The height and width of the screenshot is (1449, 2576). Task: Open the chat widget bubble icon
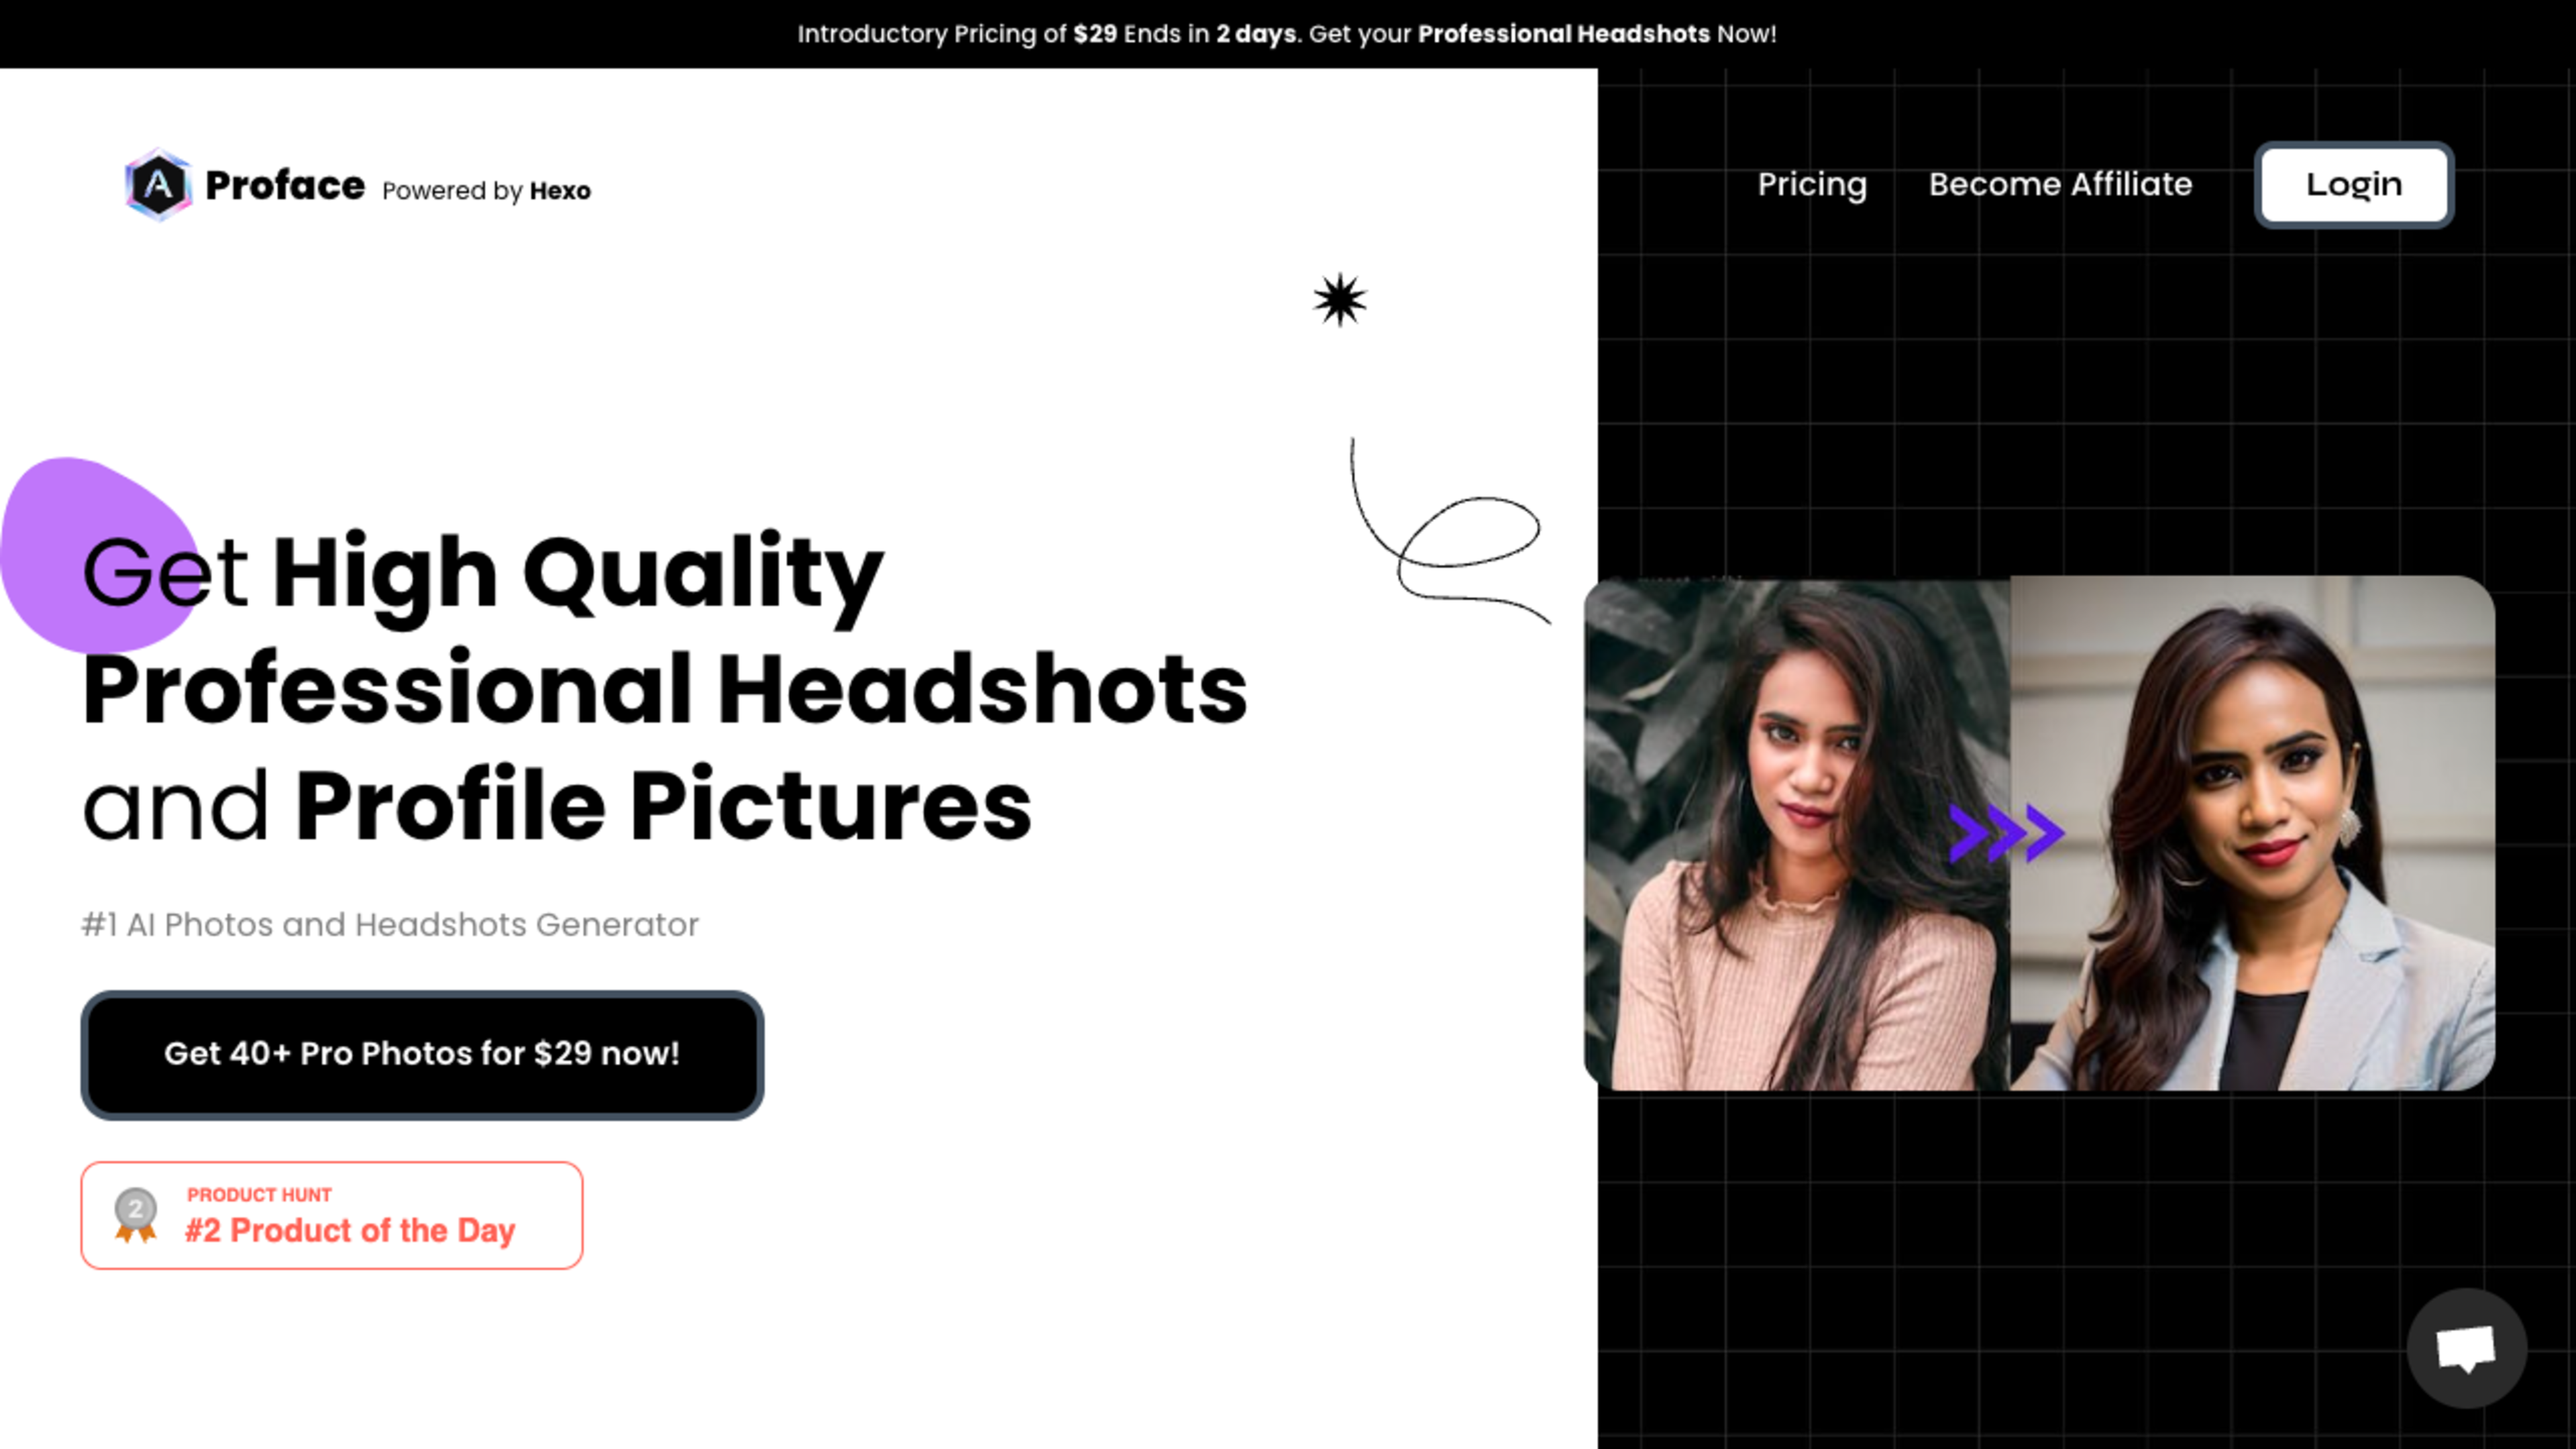tap(2466, 1348)
